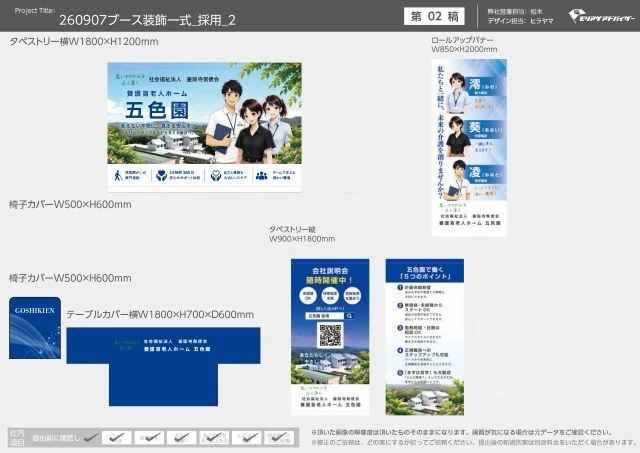The width and height of the screenshot is (640, 453).
Task: Click the team of people icon
Action: 262,175
